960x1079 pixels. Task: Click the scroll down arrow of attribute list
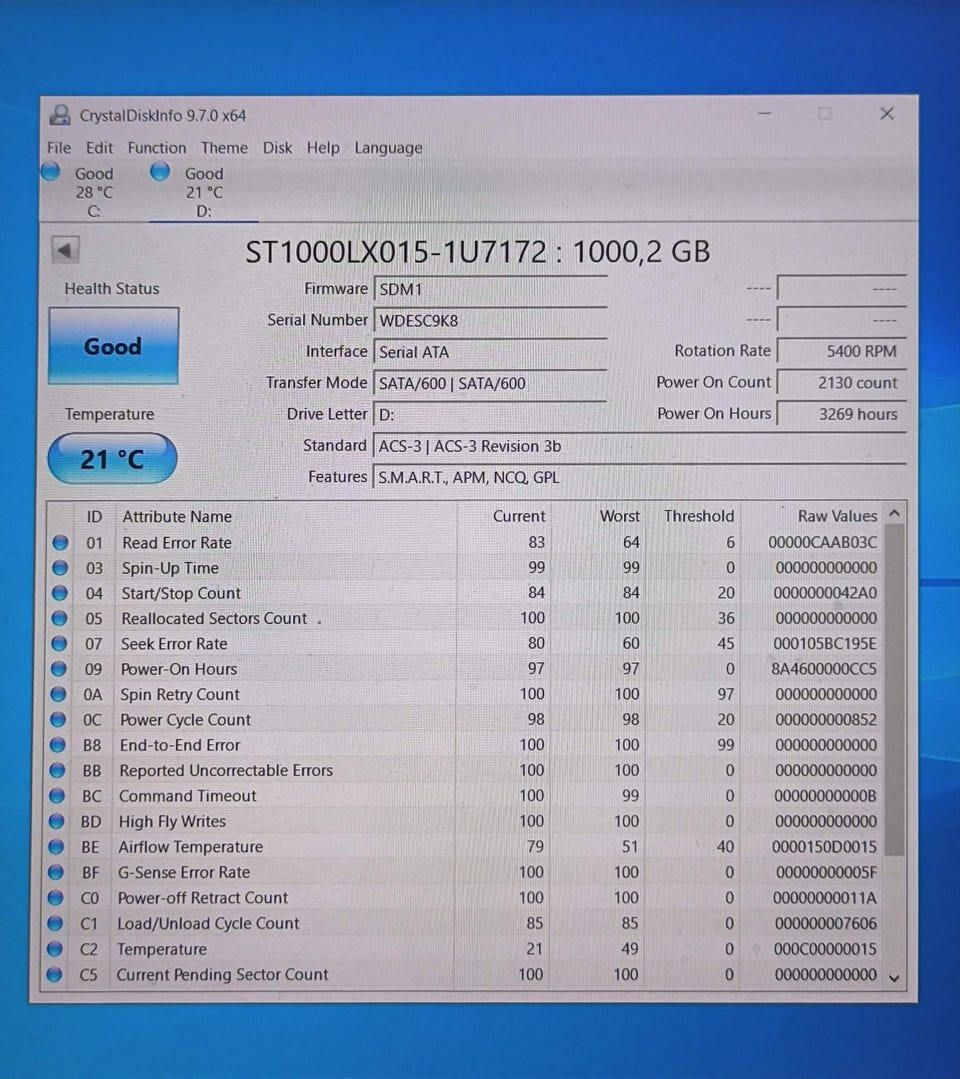pyautogui.click(x=894, y=978)
